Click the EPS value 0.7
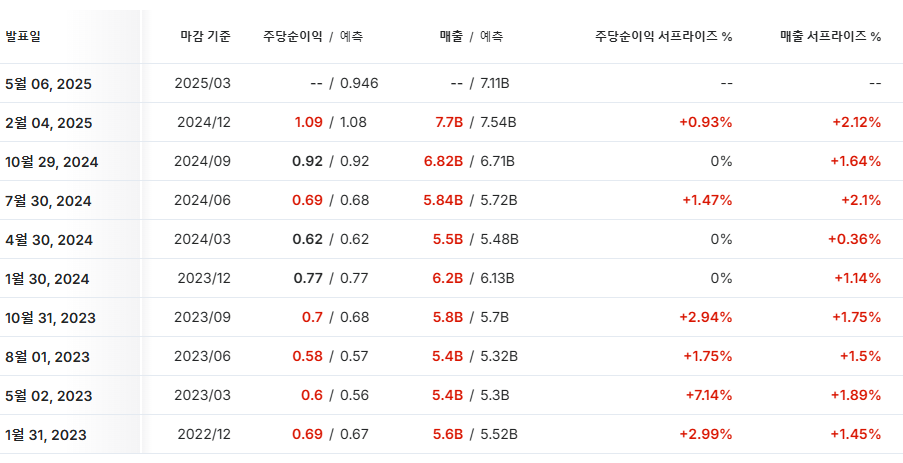The width and height of the screenshot is (903, 463). pos(312,317)
